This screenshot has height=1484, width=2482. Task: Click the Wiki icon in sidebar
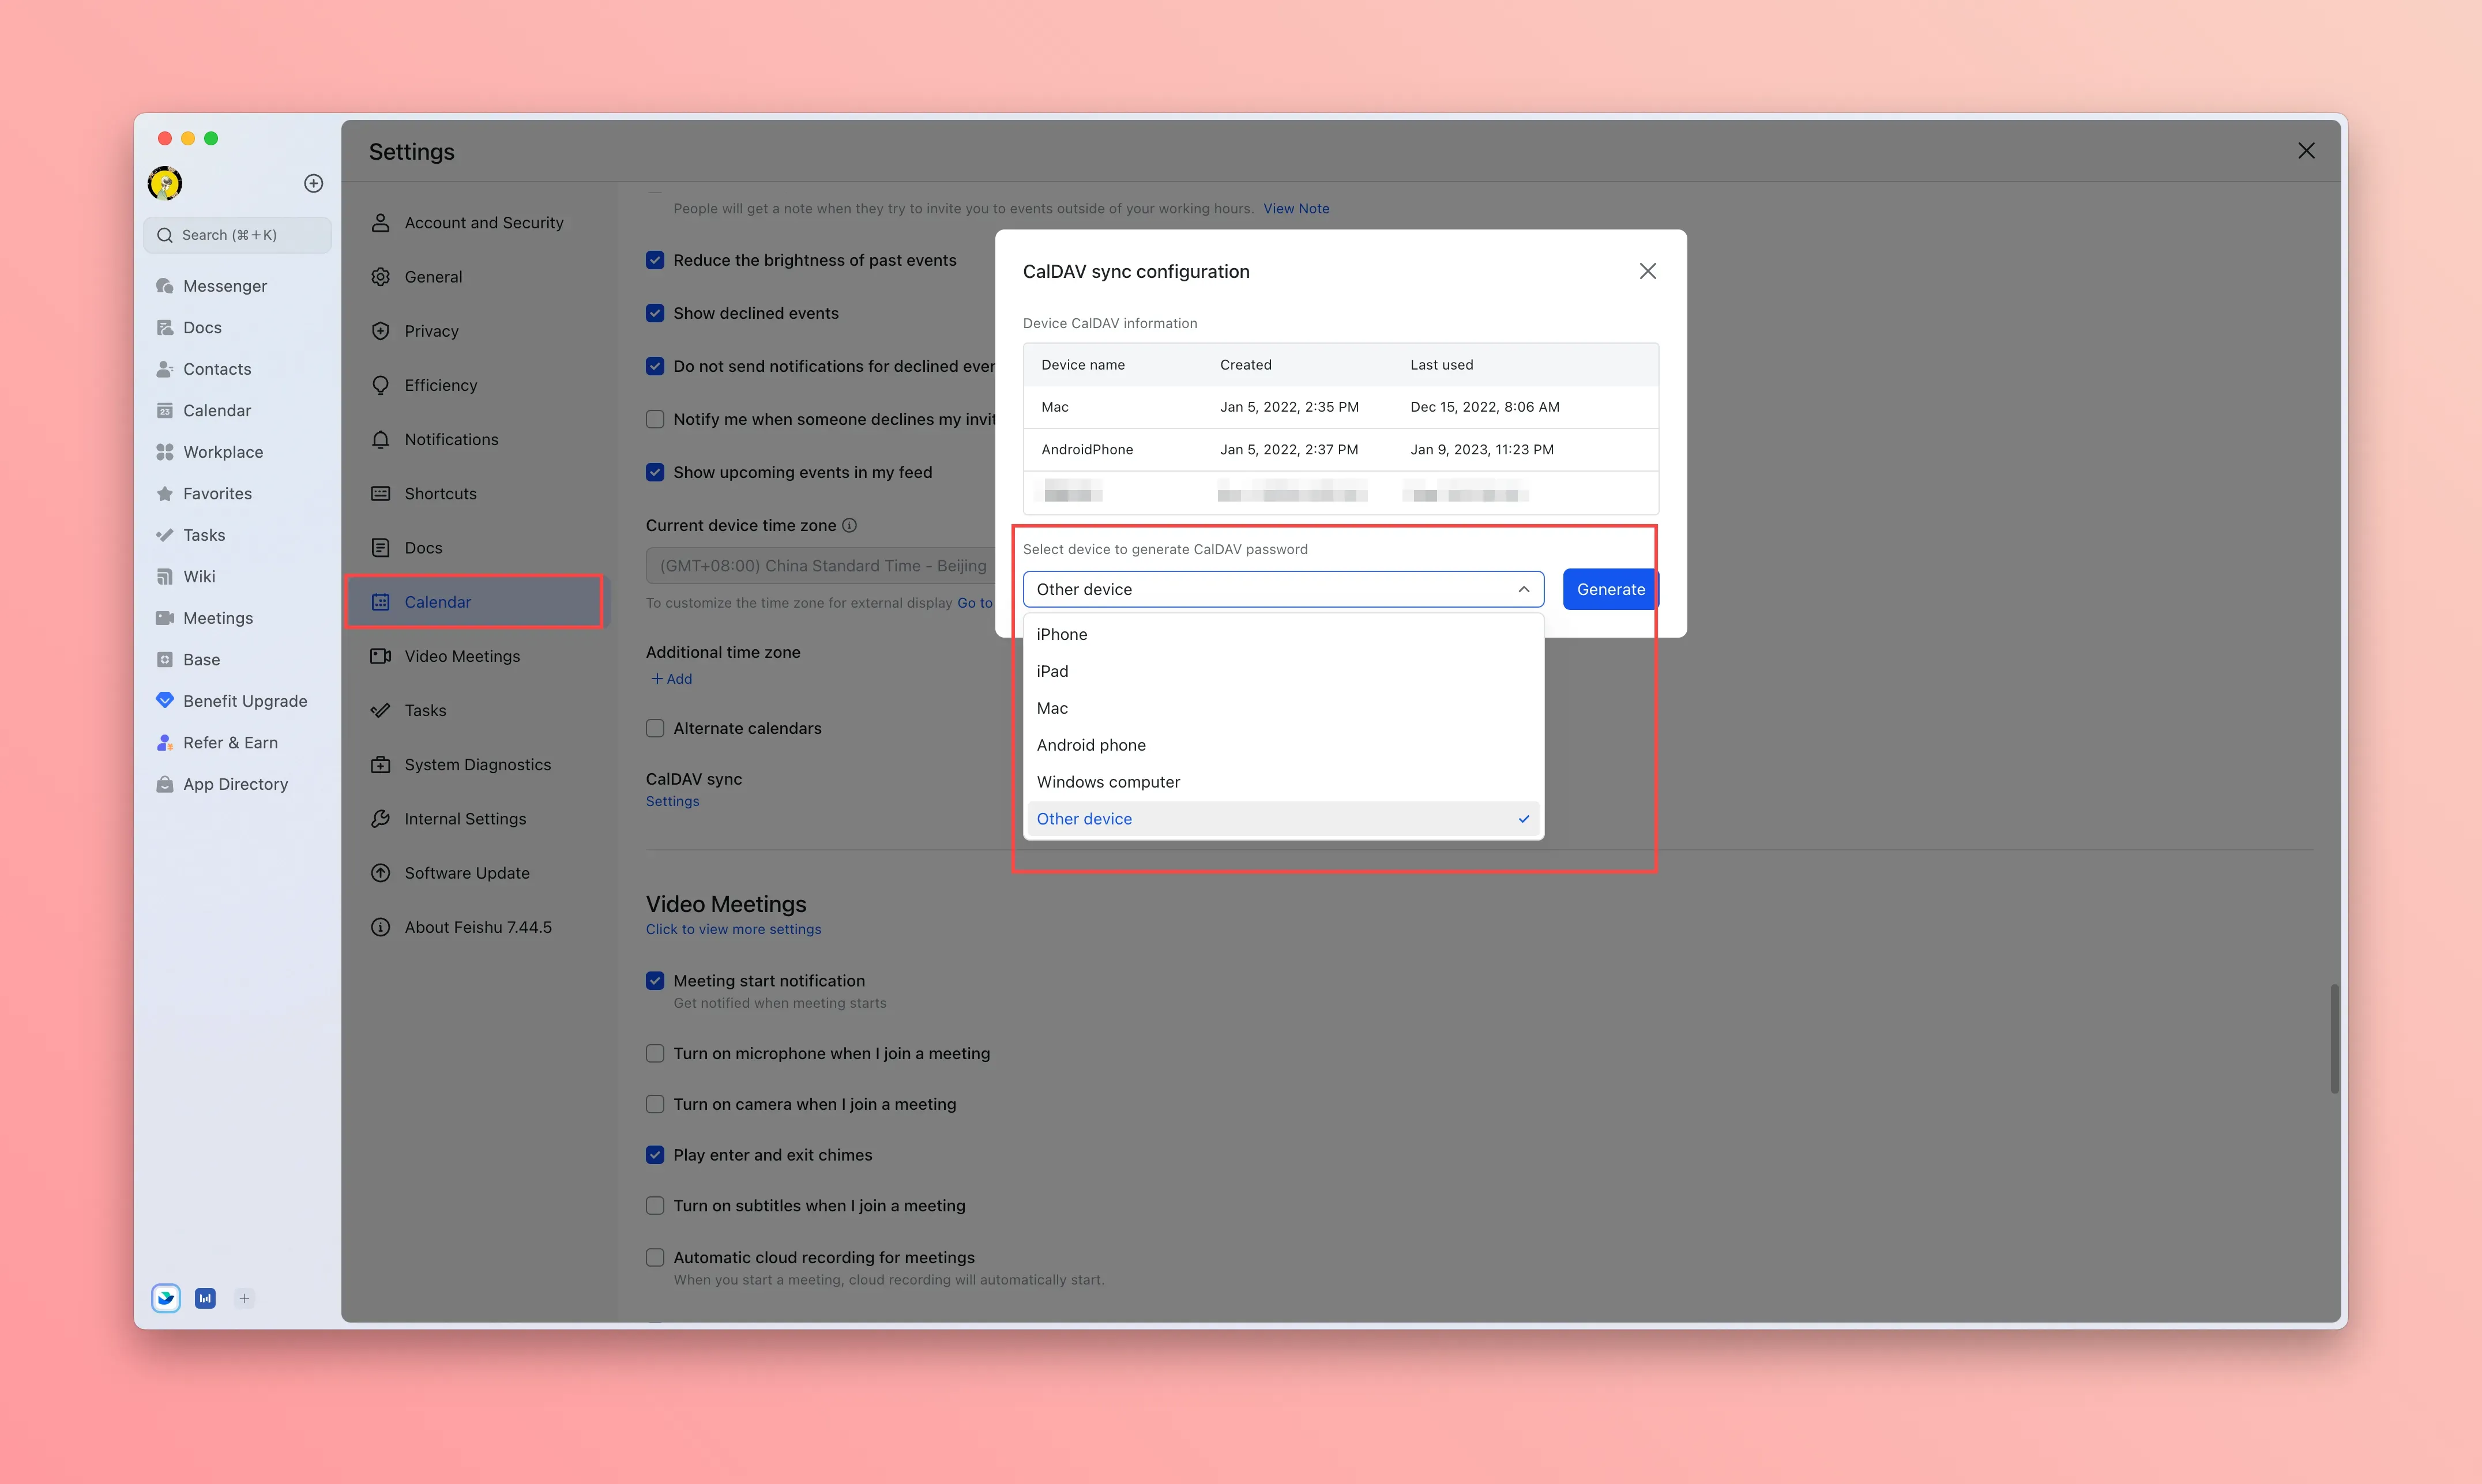pyautogui.click(x=165, y=576)
